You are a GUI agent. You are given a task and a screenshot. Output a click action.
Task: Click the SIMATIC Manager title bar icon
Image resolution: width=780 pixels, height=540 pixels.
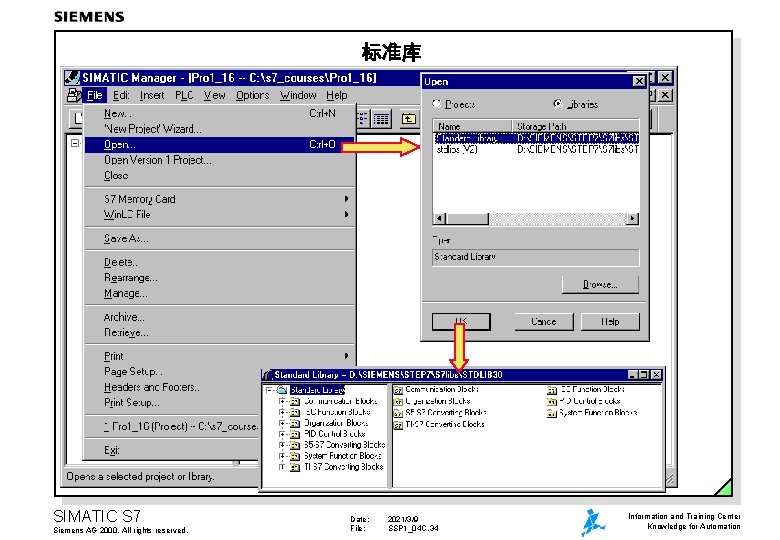tap(73, 78)
